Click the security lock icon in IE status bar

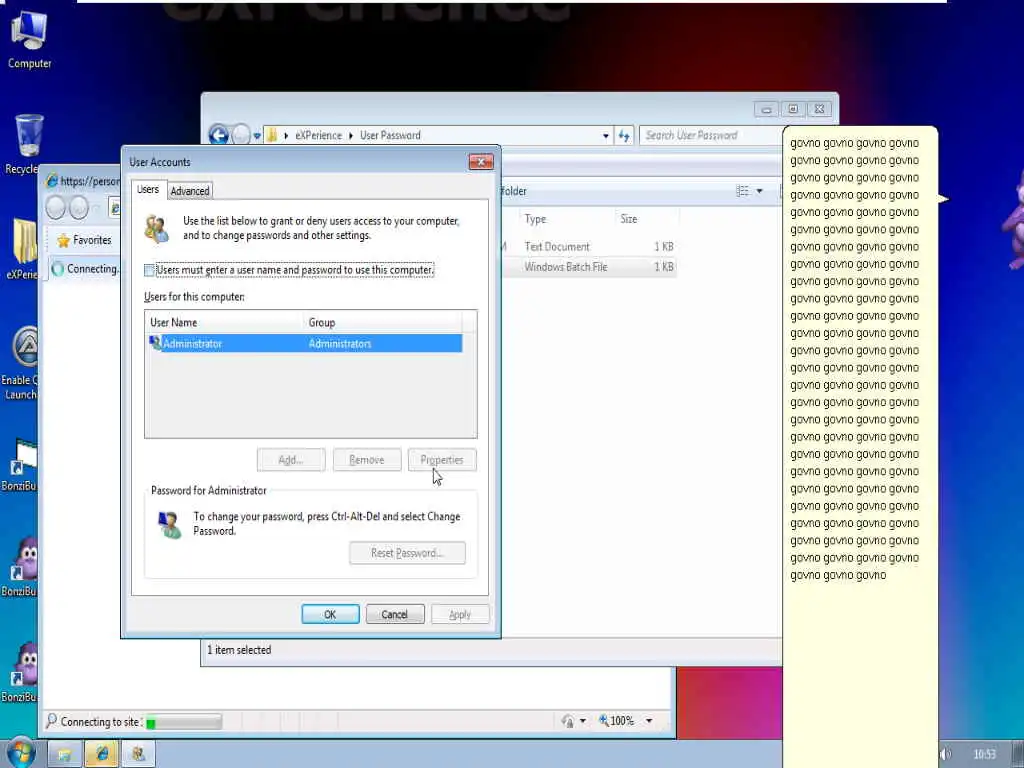[x=568, y=721]
